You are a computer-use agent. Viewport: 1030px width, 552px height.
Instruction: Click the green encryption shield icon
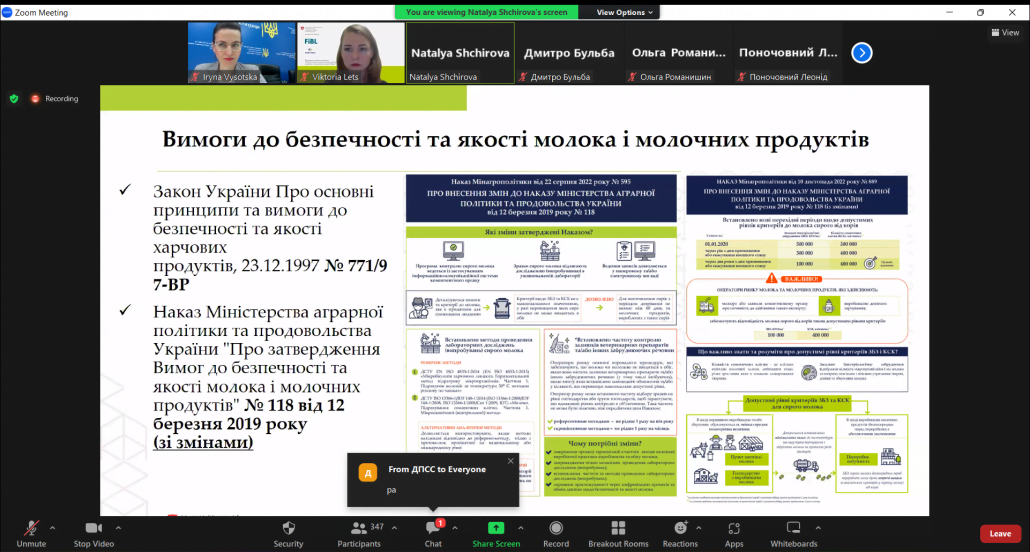pyautogui.click(x=14, y=99)
